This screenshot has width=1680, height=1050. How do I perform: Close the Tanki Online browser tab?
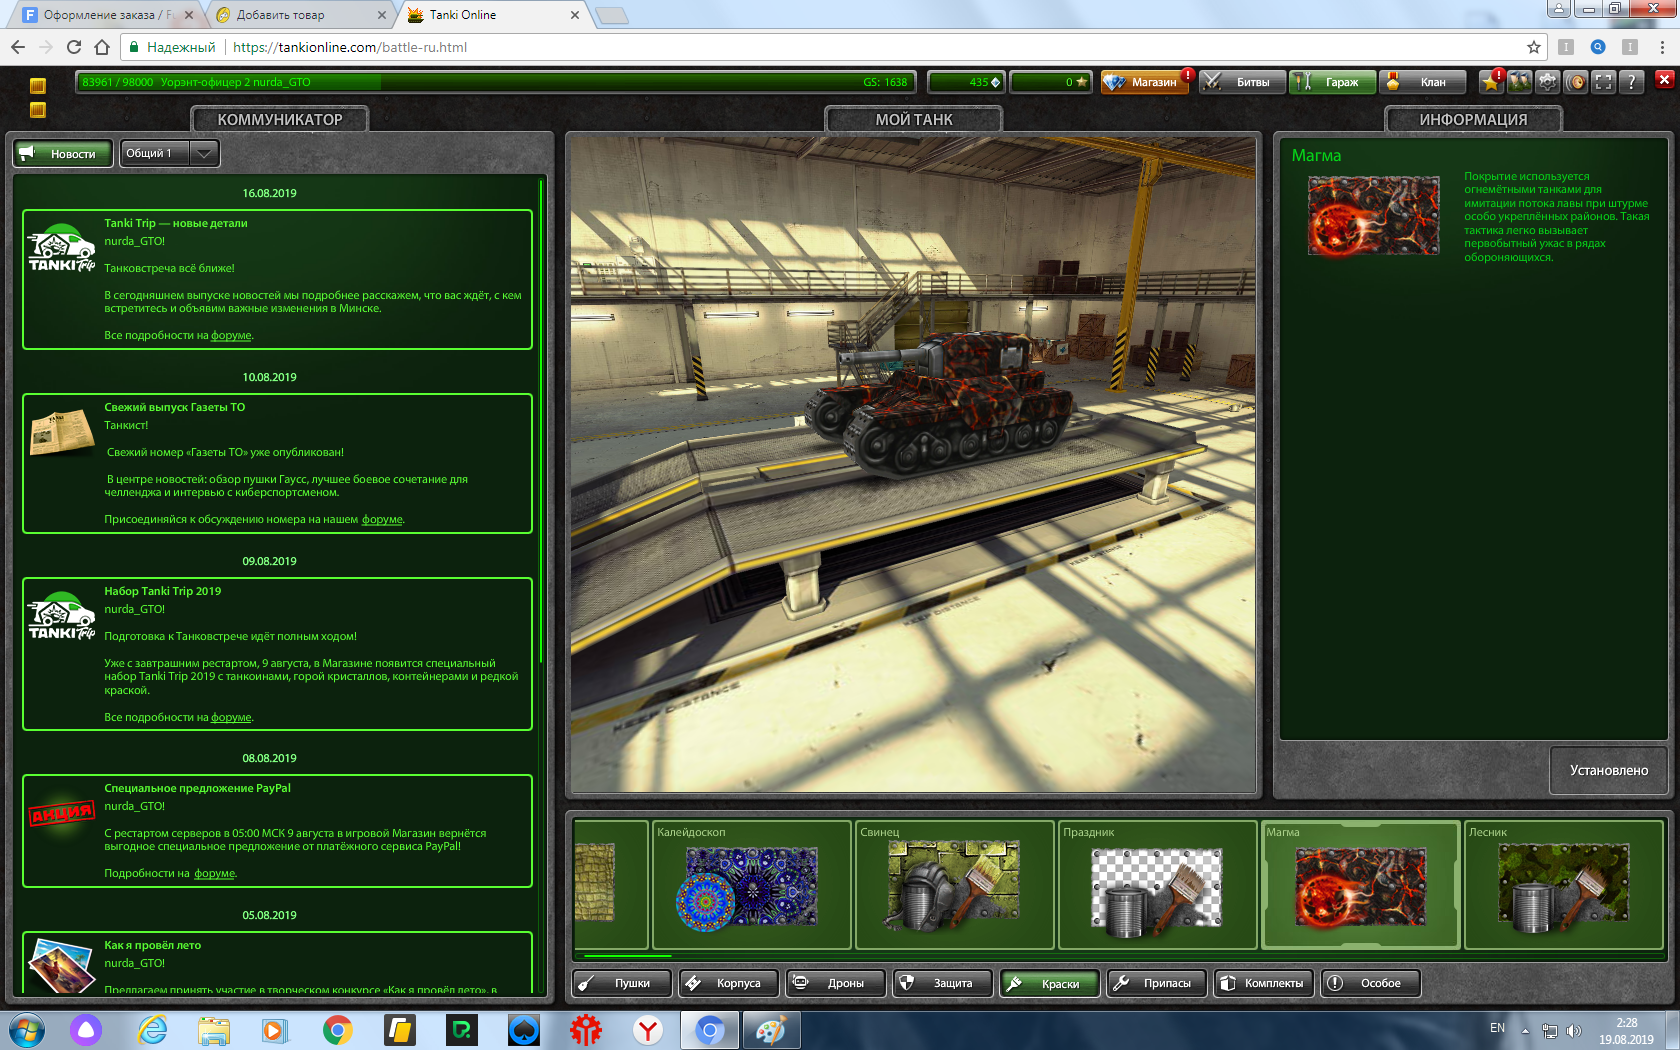point(574,15)
